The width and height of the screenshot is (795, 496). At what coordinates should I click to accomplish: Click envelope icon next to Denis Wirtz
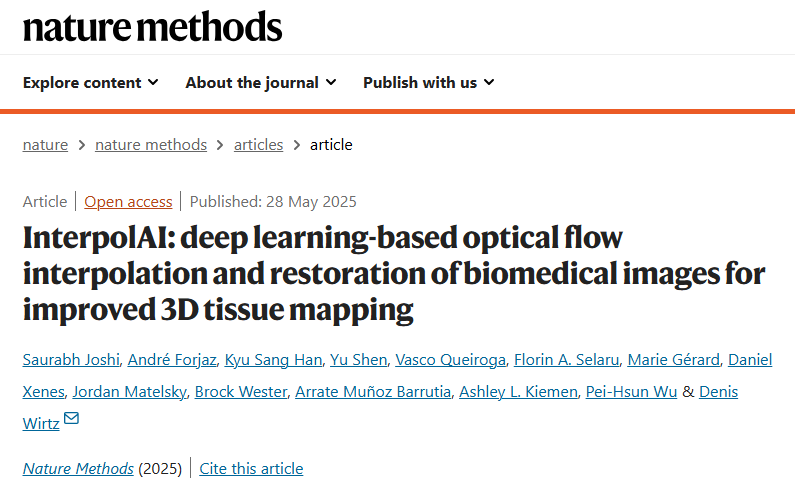click(71, 418)
